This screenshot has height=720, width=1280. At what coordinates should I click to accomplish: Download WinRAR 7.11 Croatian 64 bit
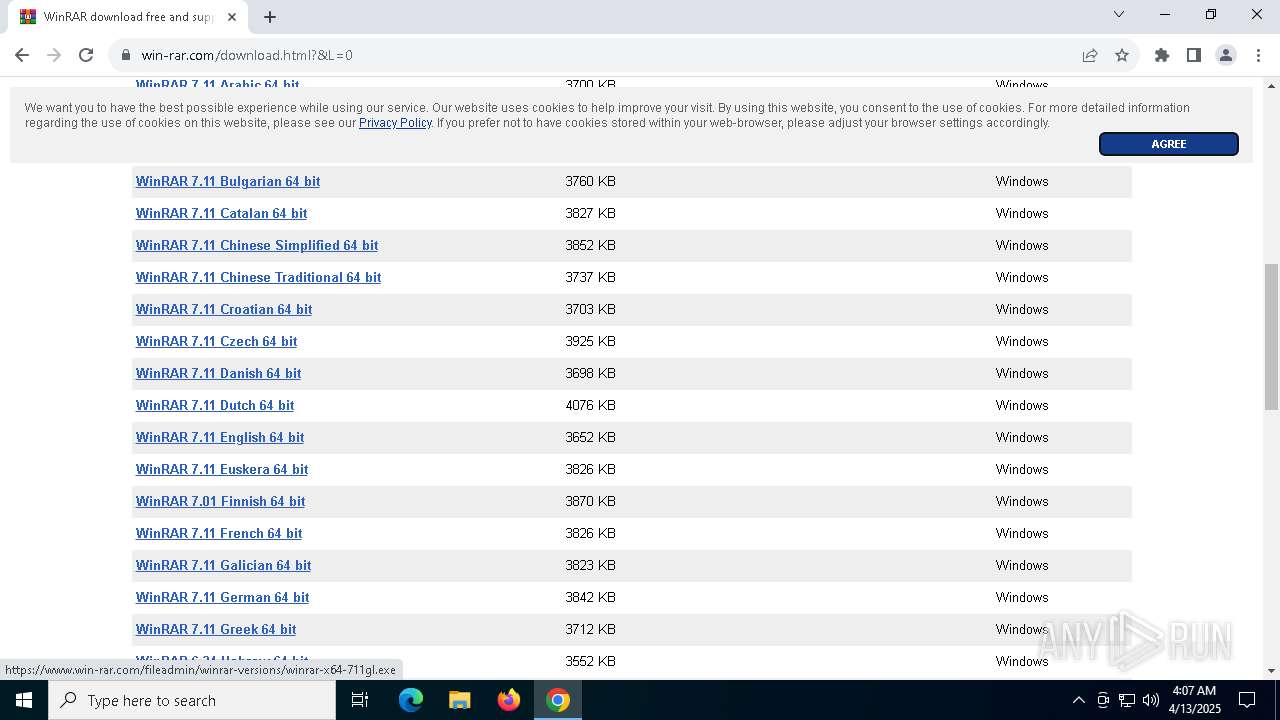click(224, 309)
